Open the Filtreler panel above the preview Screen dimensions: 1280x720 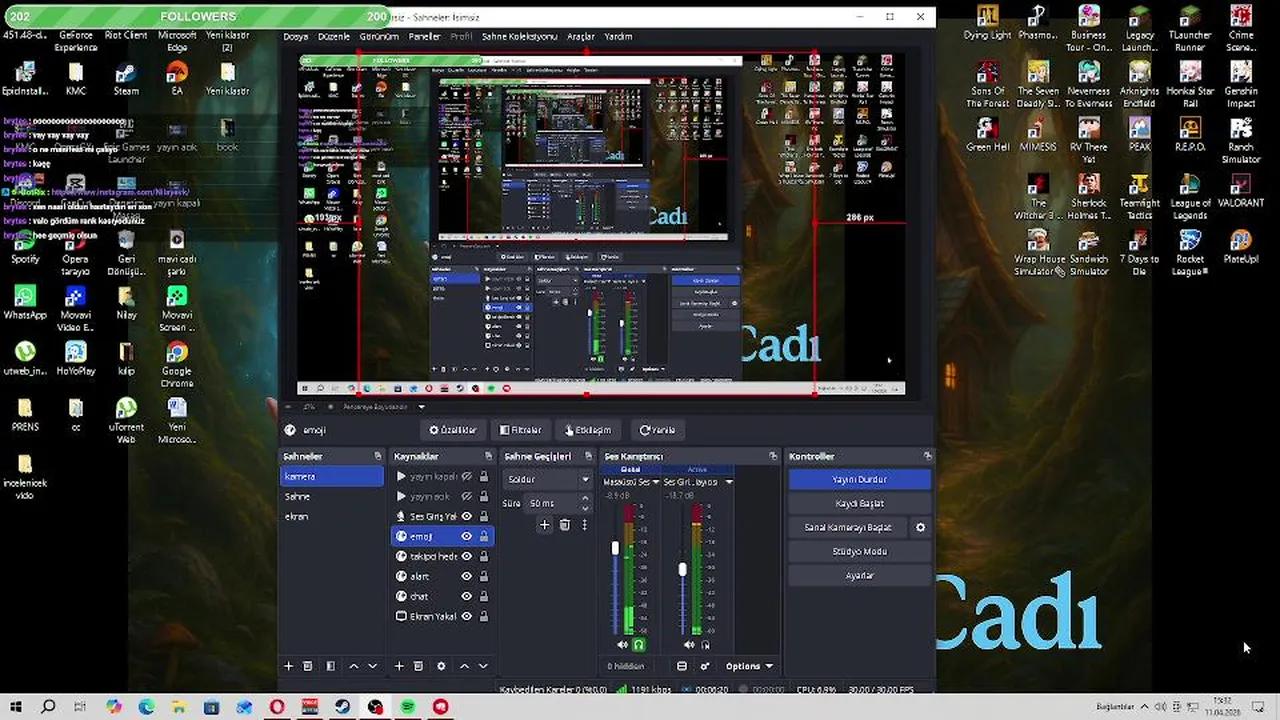520,429
